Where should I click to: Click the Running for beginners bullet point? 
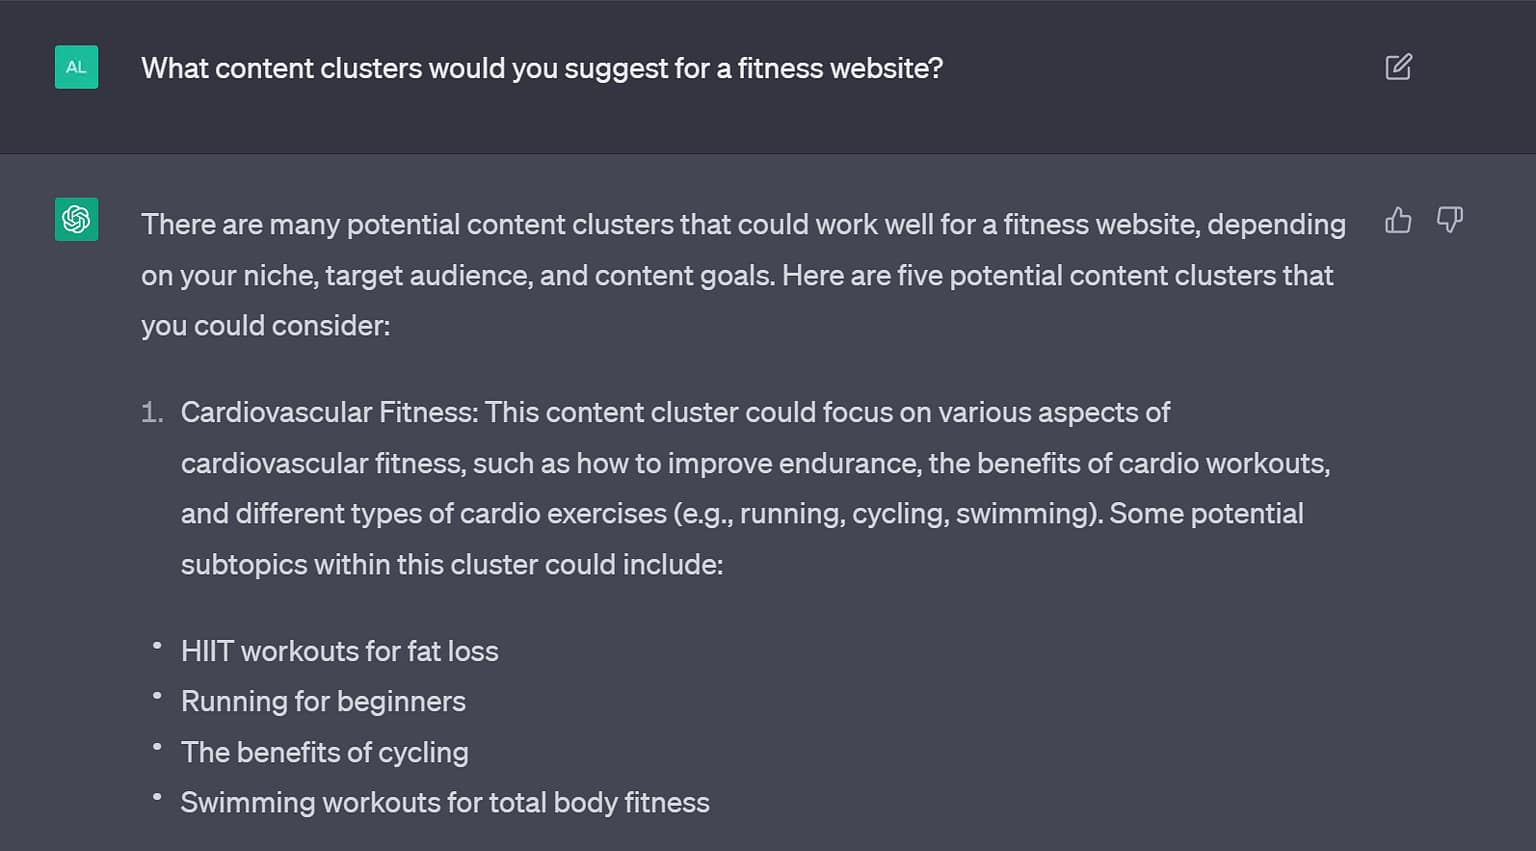[x=322, y=701]
